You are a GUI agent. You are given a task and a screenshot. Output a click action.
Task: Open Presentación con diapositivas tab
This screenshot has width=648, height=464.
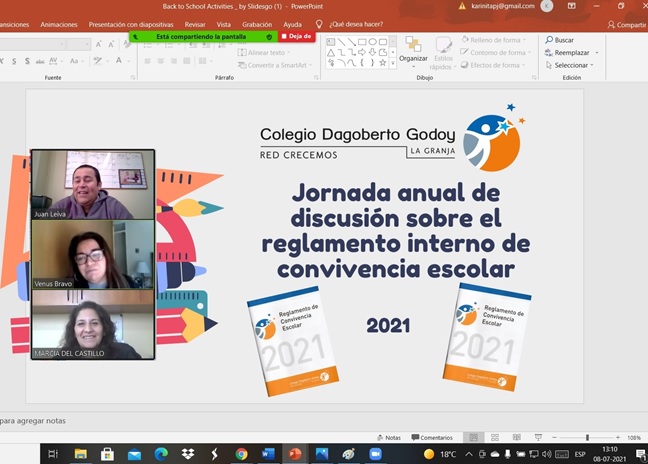click(131, 24)
